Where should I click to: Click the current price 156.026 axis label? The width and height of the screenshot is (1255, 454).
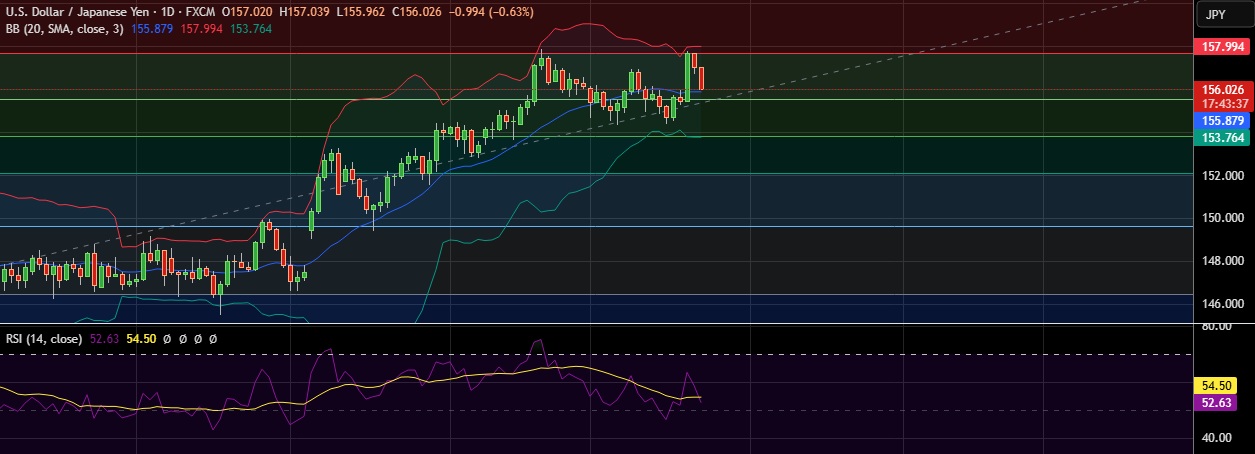(x=1222, y=89)
